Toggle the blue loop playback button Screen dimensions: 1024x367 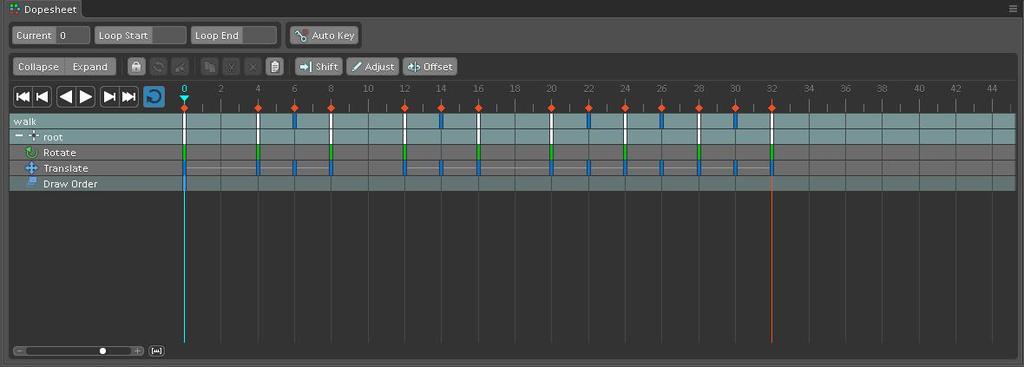click(x=154, y=97)
